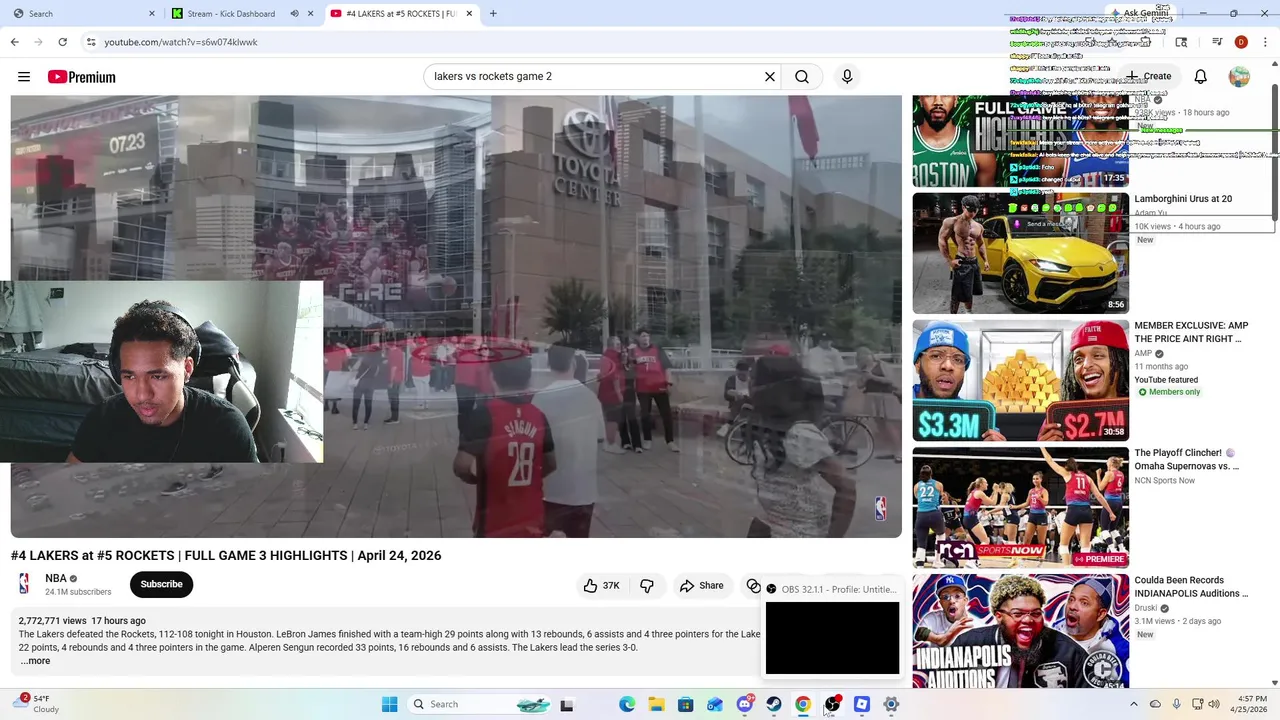The image size is (1280, 720).
Task: Open the 'Lamborghini Urus at 20' title link
Action: point(1183,199)
